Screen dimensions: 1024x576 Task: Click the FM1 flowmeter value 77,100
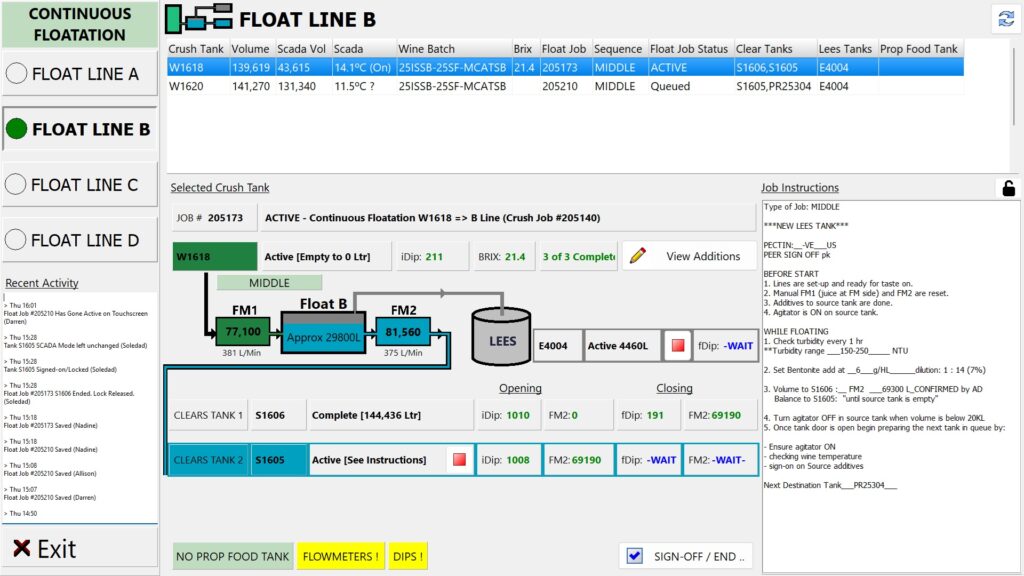point(243,332)
